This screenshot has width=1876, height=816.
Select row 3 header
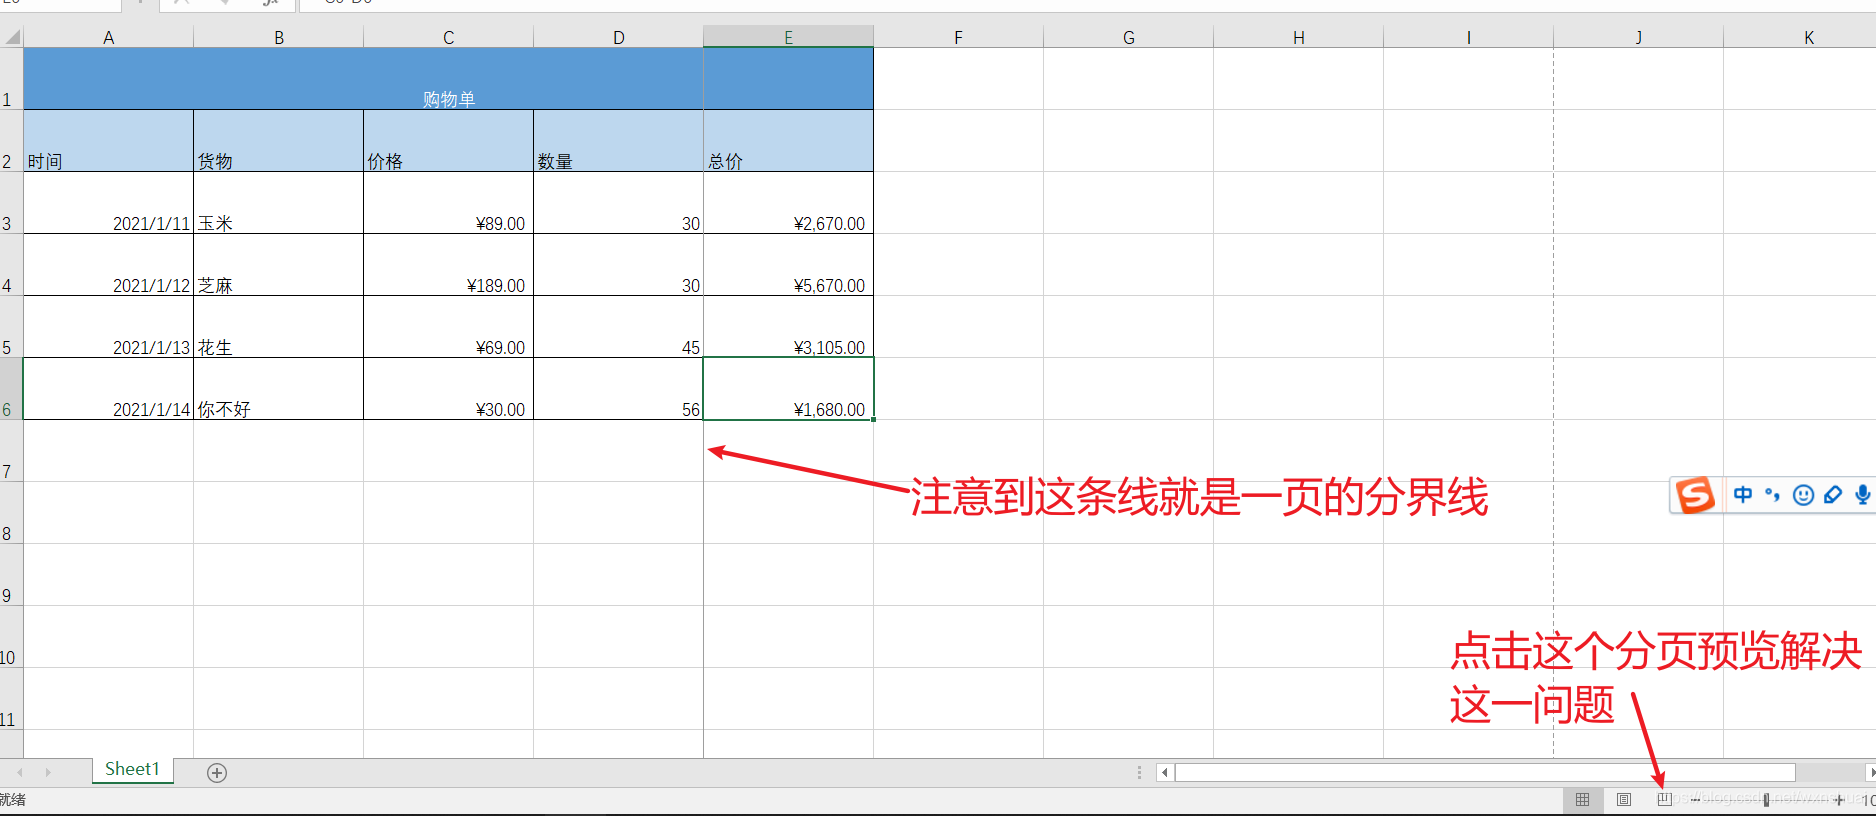point(11,203)
